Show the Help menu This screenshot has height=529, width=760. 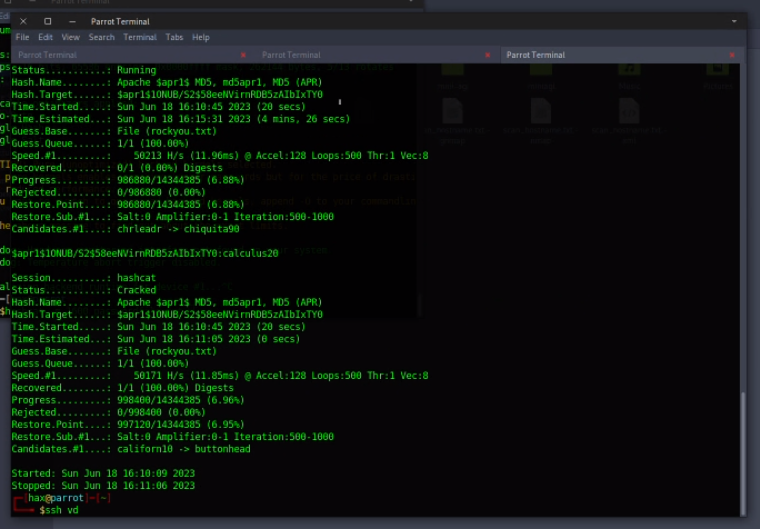[x=201, y=37]
